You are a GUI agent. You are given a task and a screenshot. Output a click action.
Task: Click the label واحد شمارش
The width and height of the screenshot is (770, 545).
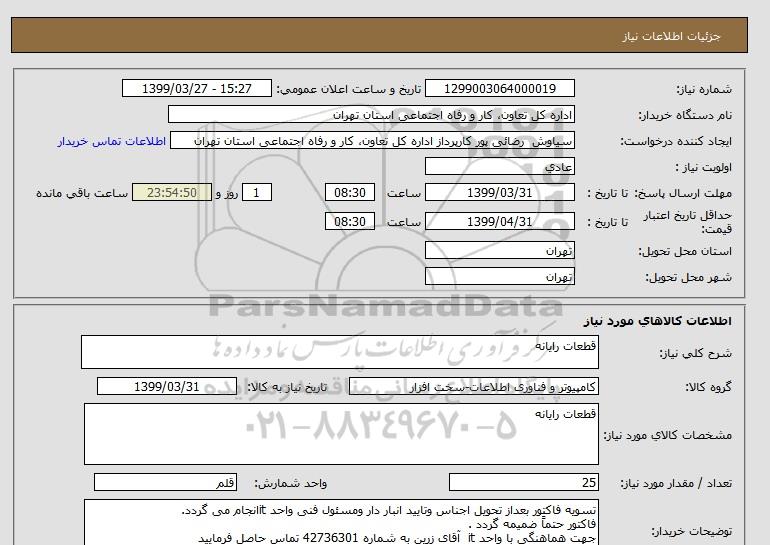[291, 484]
